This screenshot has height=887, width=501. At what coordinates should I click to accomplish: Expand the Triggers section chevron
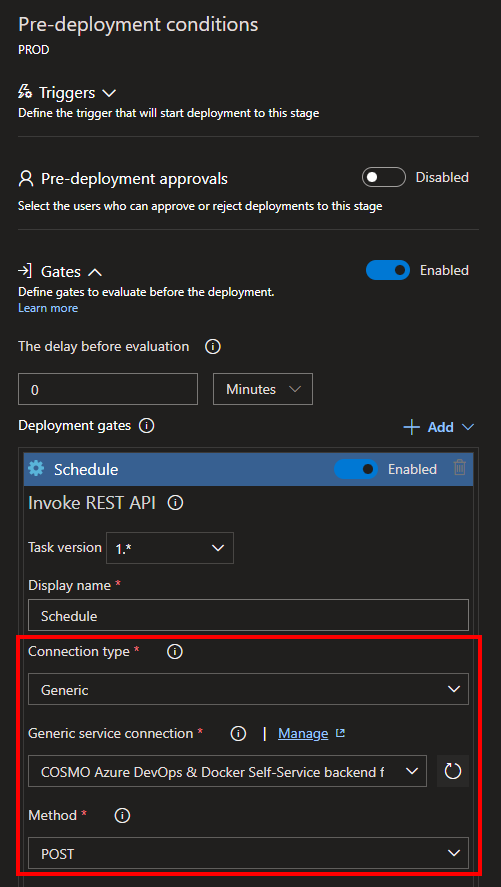point(109,93)
